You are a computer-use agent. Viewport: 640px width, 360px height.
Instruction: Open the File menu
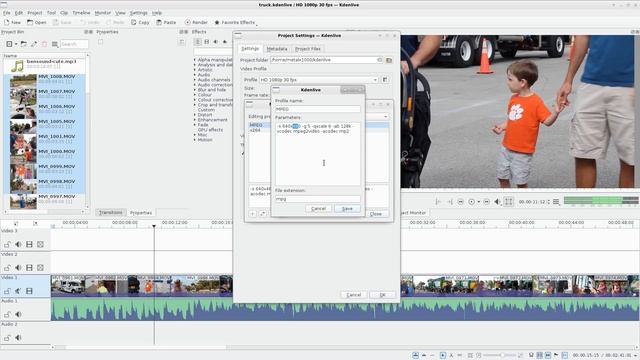[x=7, y=13]
